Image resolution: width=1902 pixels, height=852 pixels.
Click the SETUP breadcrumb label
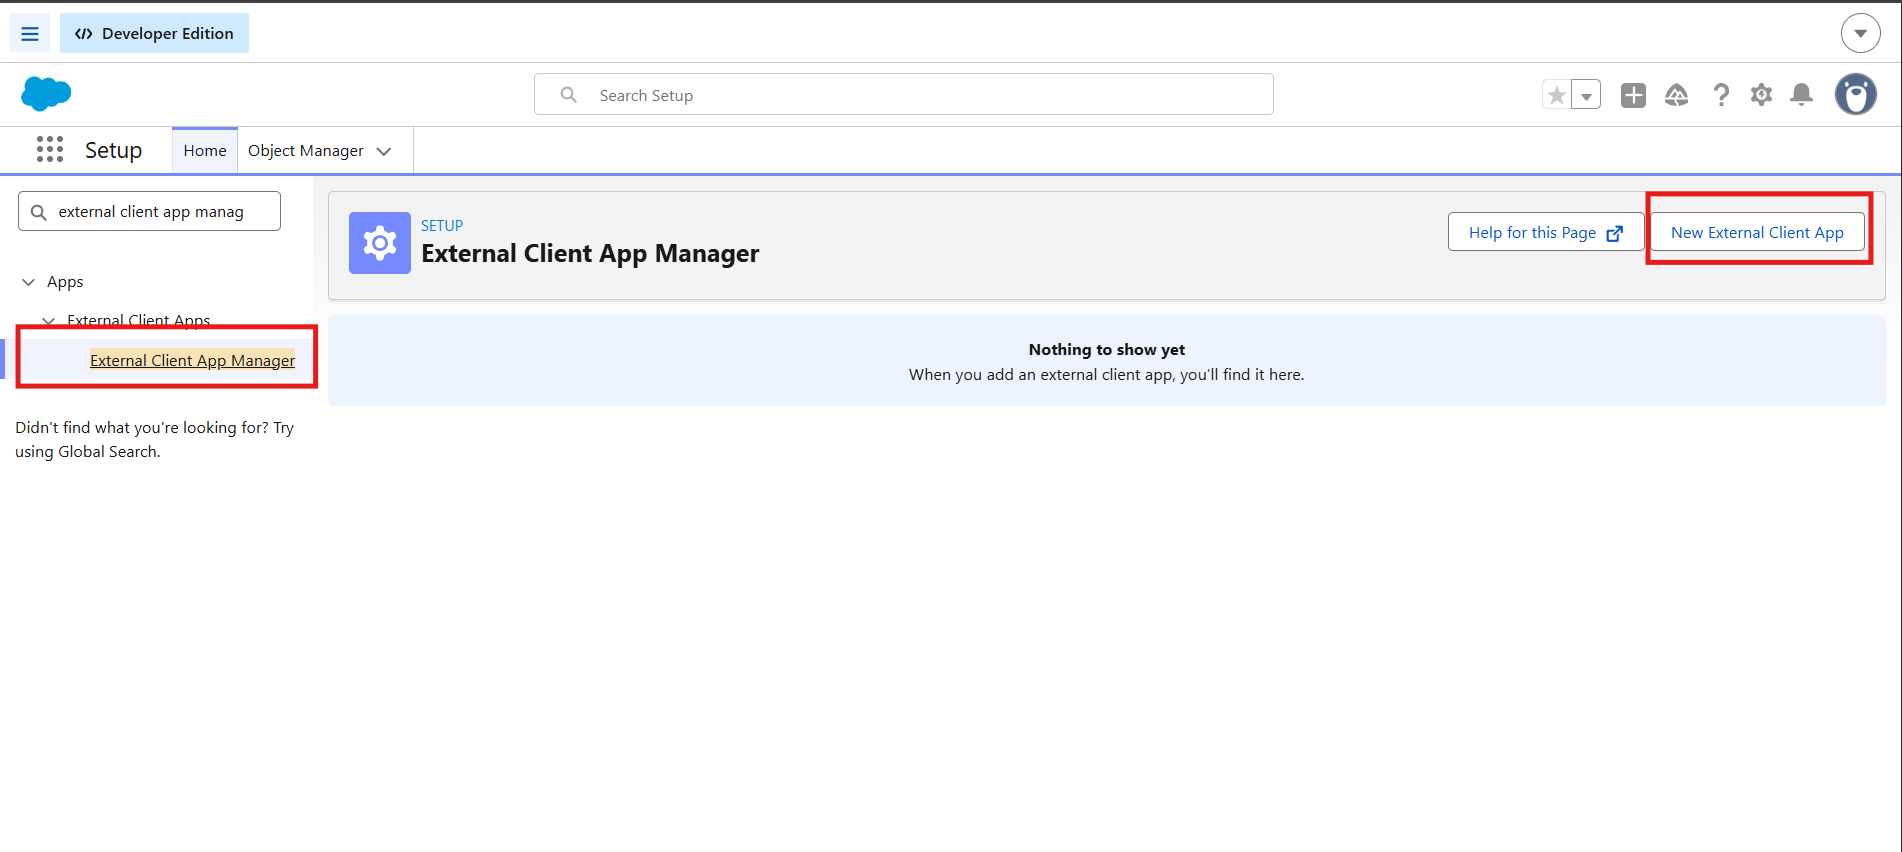pyautogui.click(x=442, y=225)
